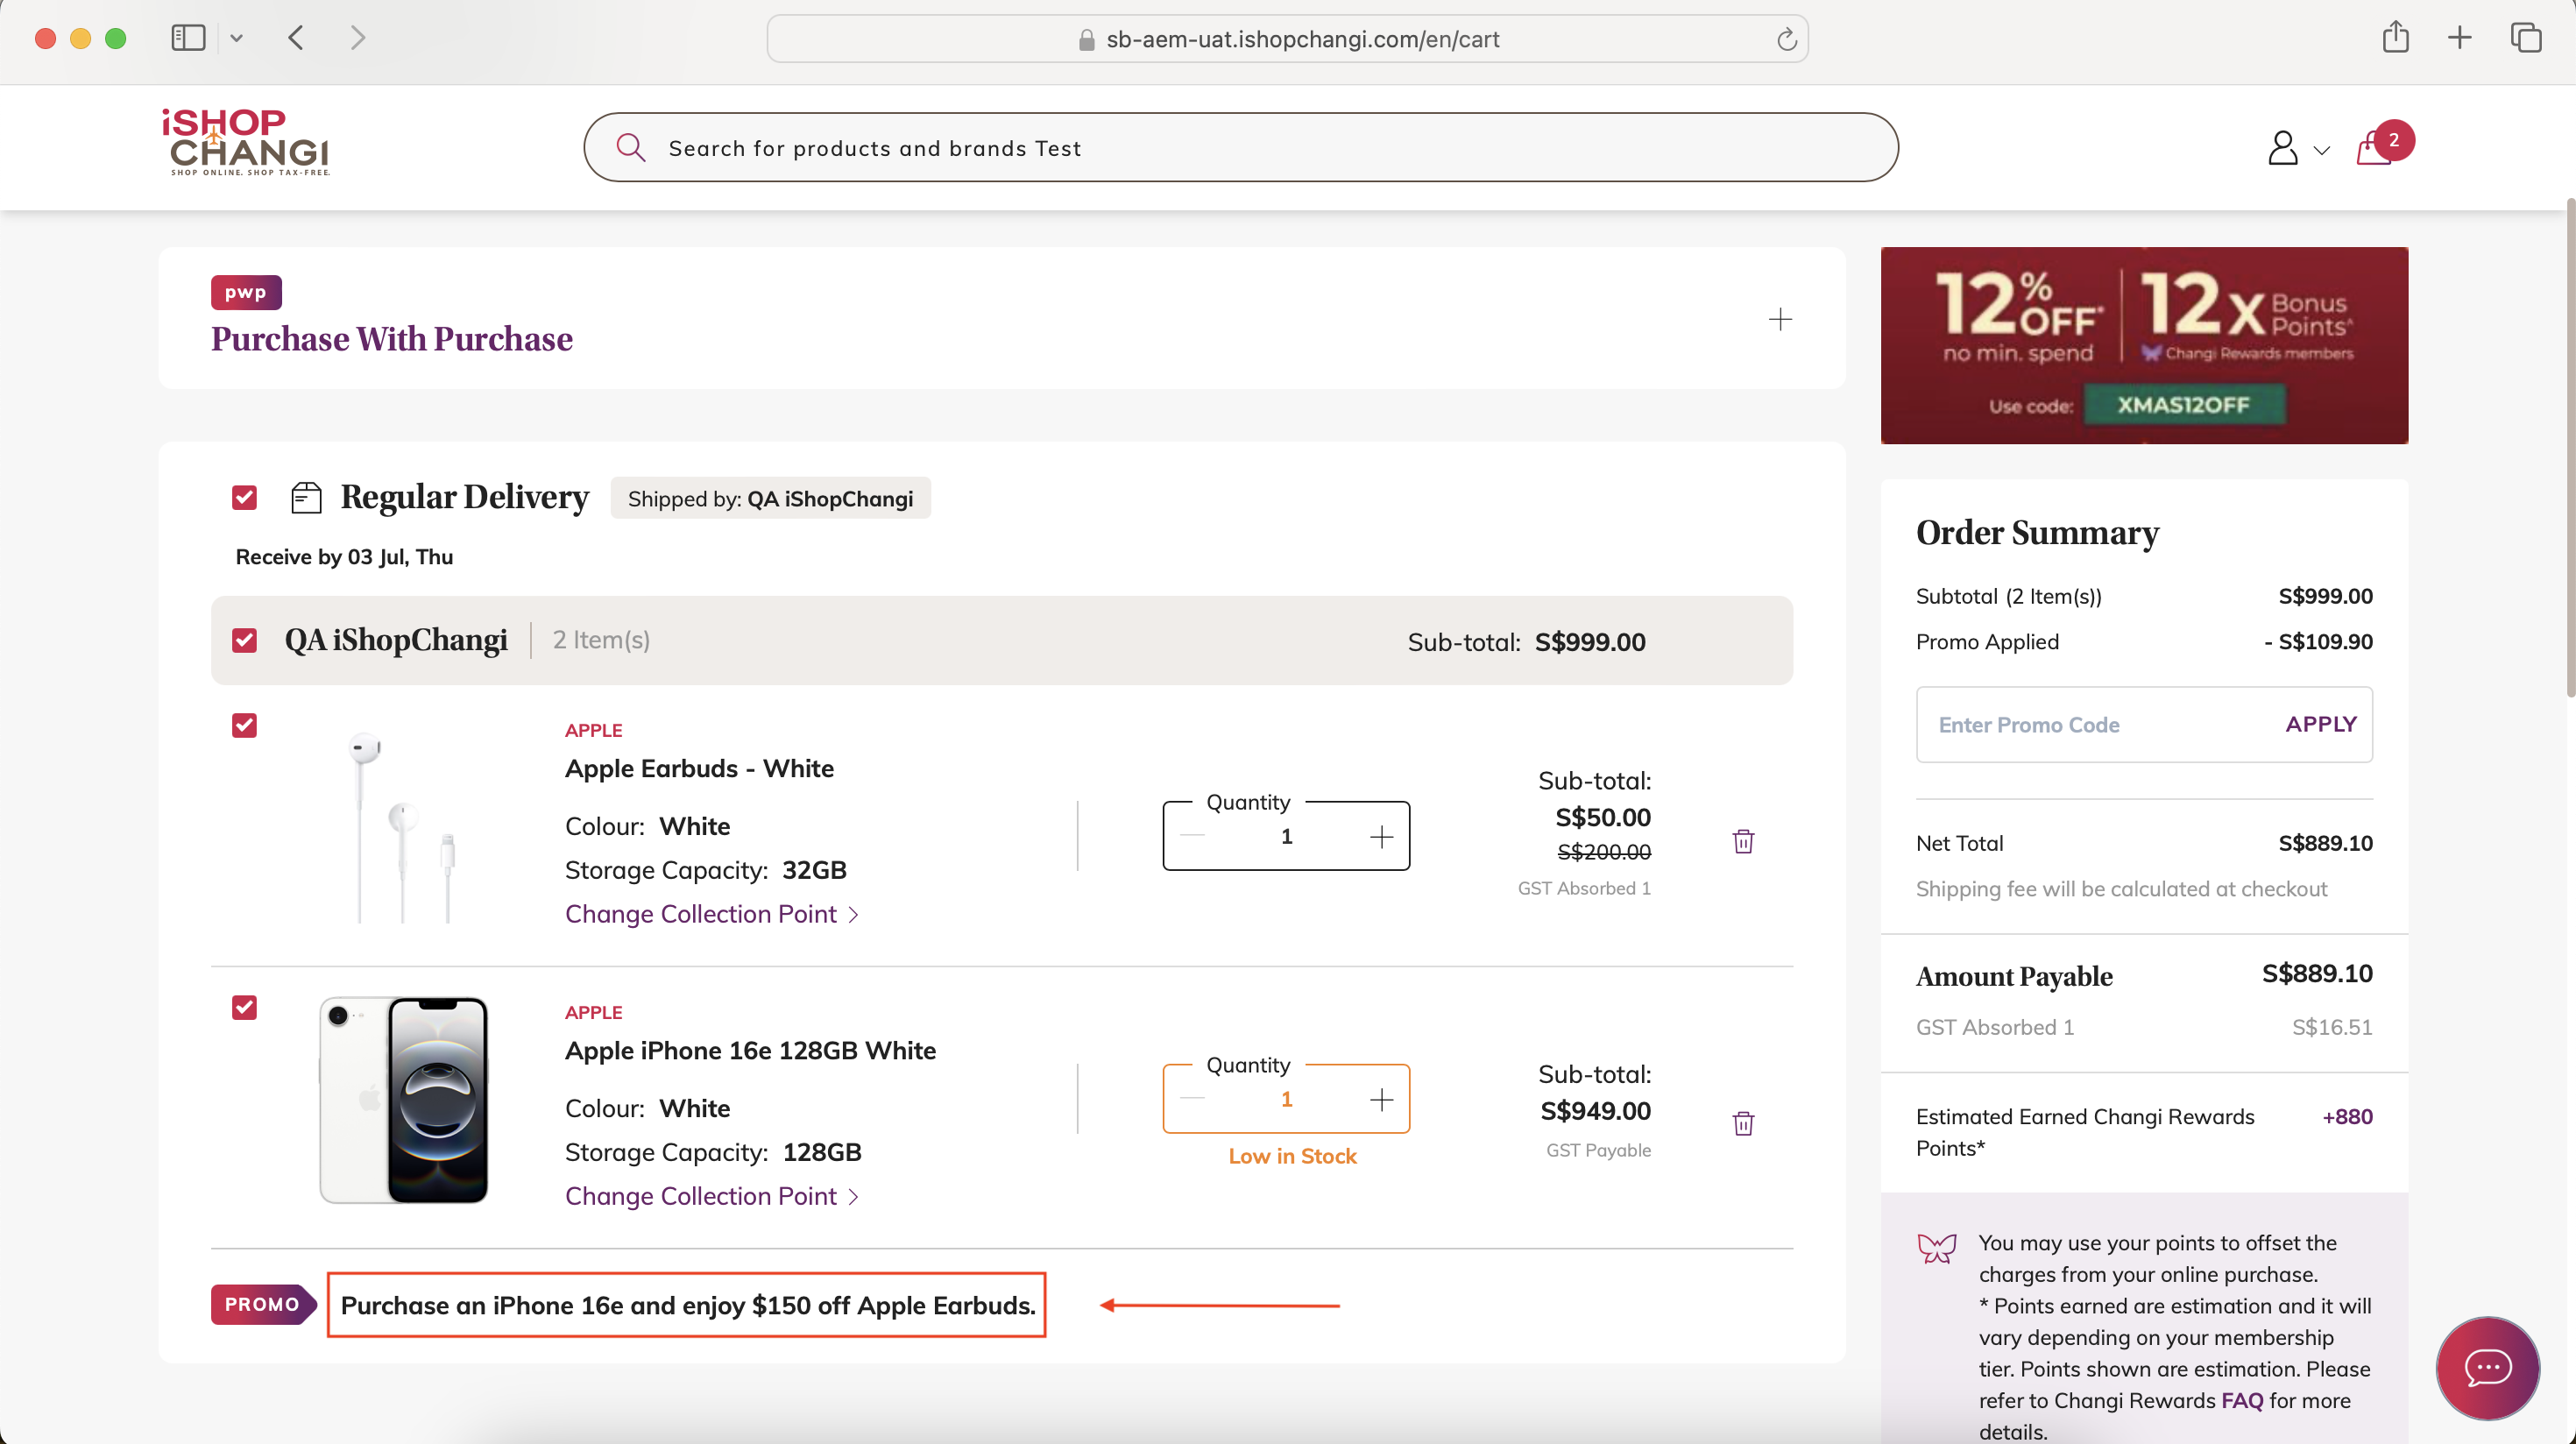Click the 'Low in Stock' label

point(1292,1156)
